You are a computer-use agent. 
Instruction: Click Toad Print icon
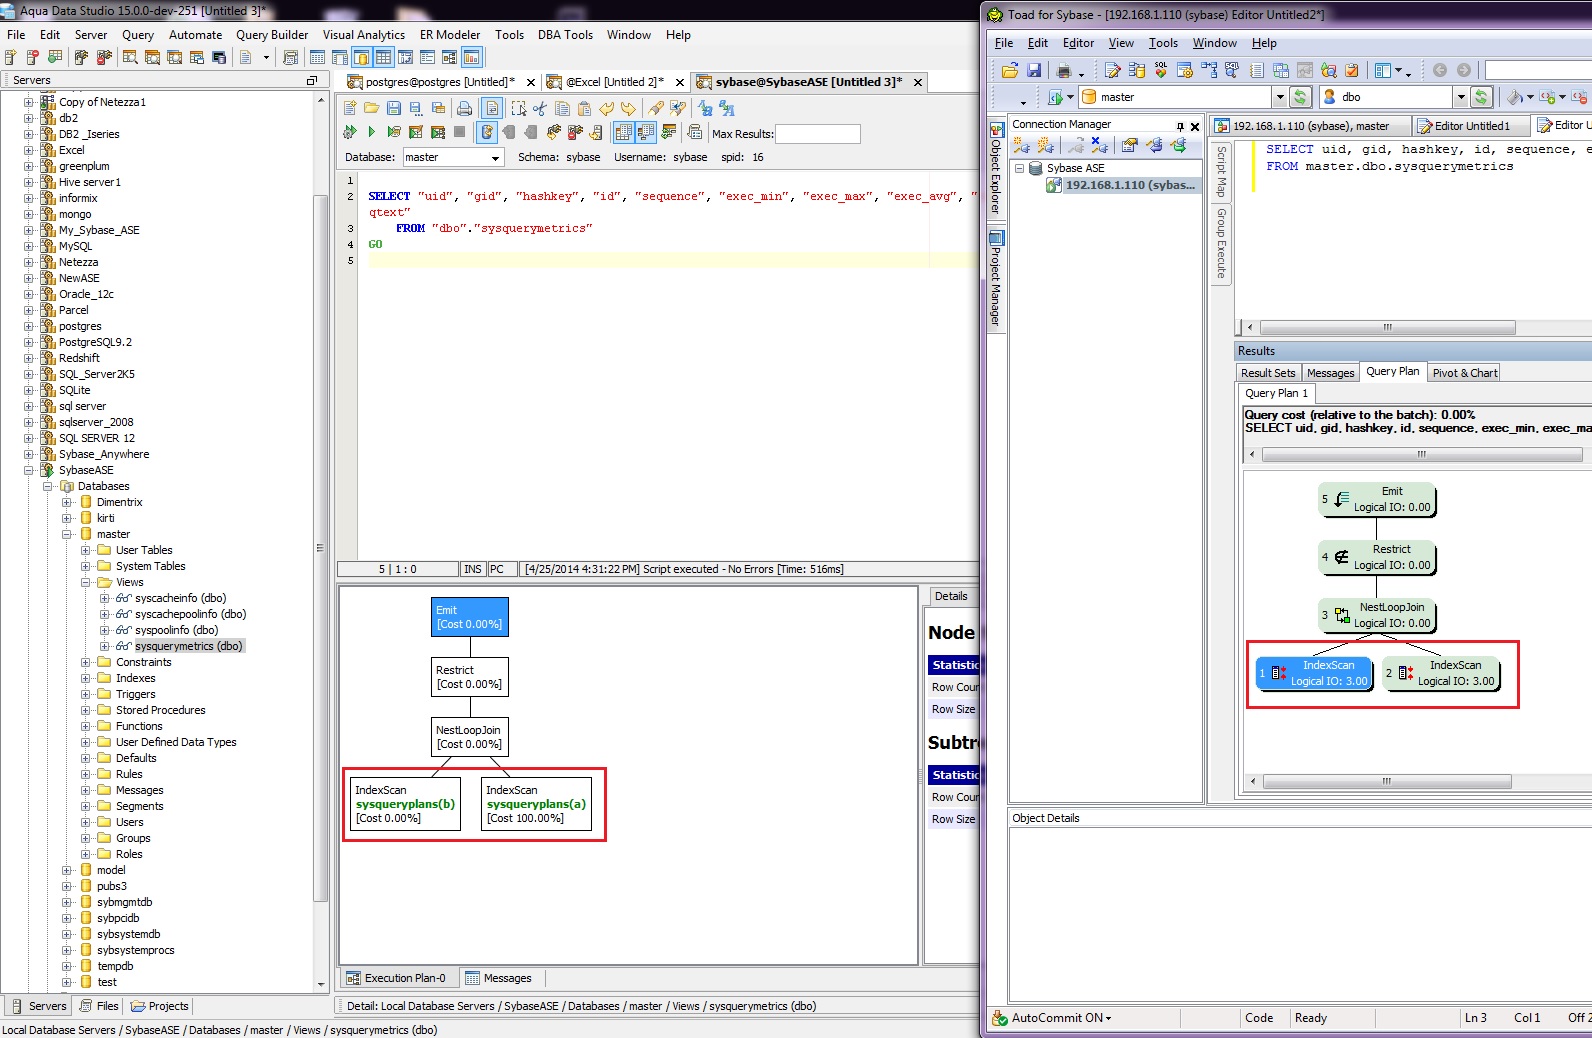pos(1064,70)
